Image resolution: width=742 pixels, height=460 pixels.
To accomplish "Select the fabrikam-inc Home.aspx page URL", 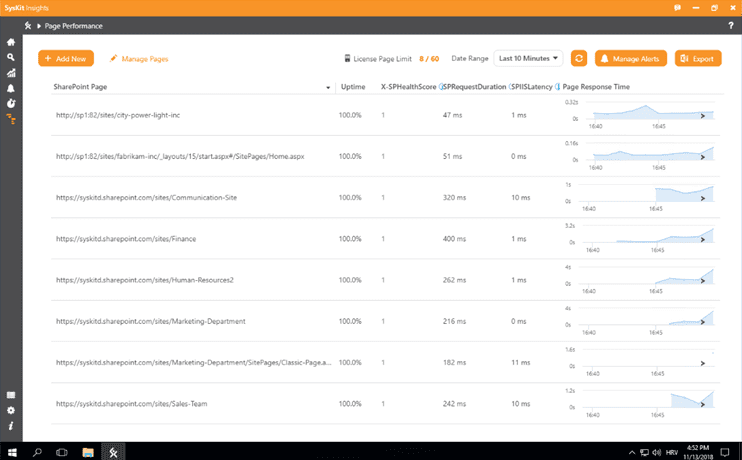I will pyautogui.click(x=180, y=156).
